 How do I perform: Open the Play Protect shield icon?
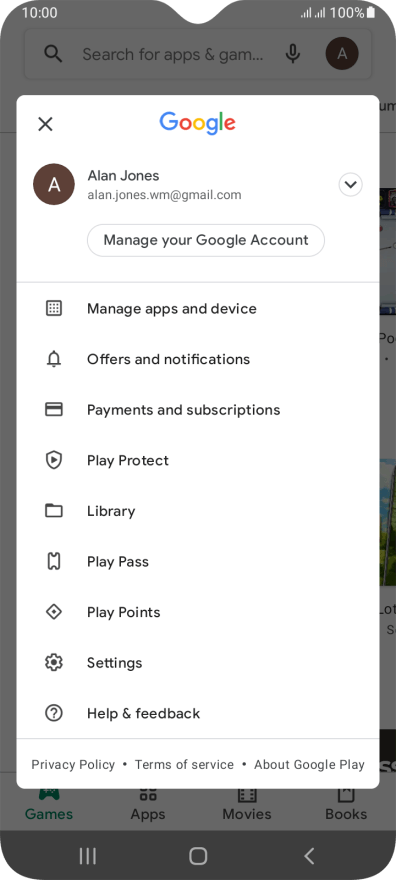pos(54,460)
